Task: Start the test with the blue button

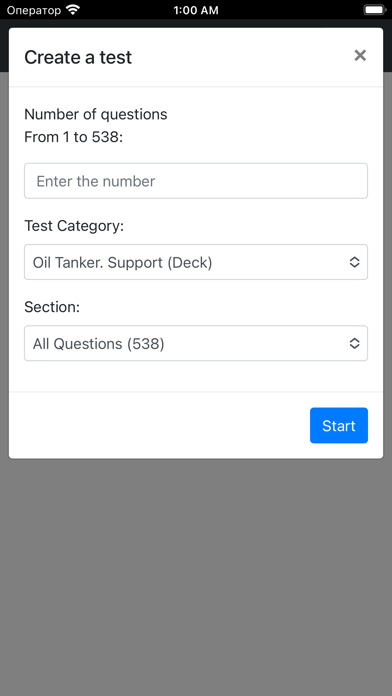Action: pyautogui.click(x=339, y=425)
